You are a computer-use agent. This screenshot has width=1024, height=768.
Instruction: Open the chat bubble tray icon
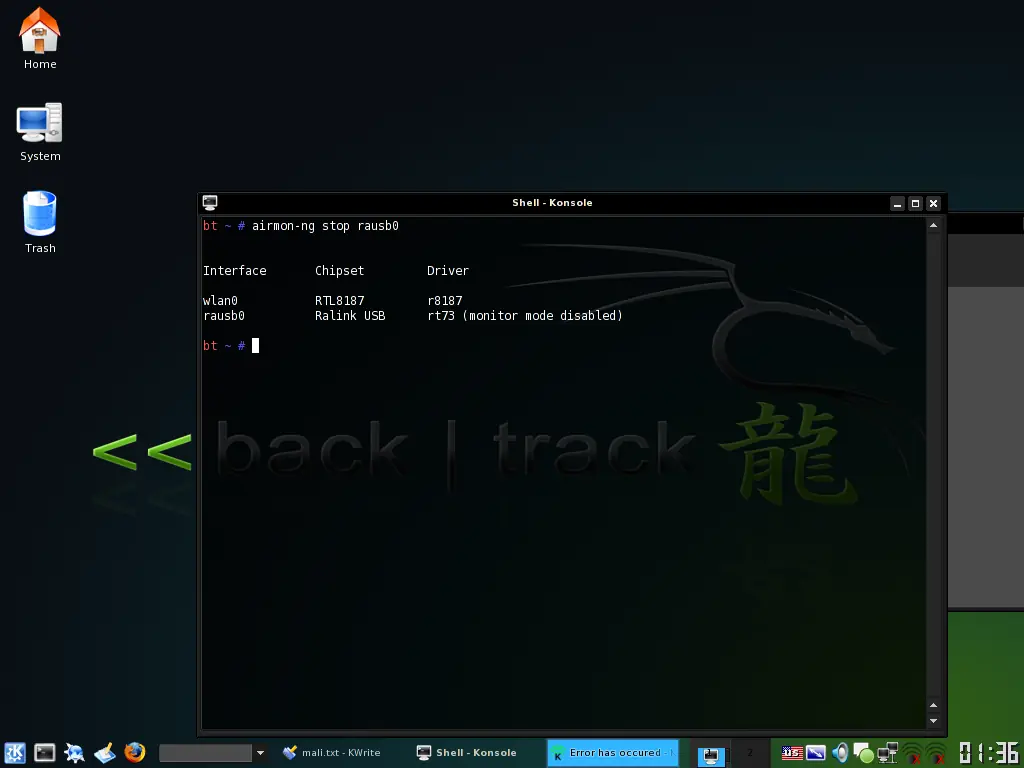click(863, 753)
